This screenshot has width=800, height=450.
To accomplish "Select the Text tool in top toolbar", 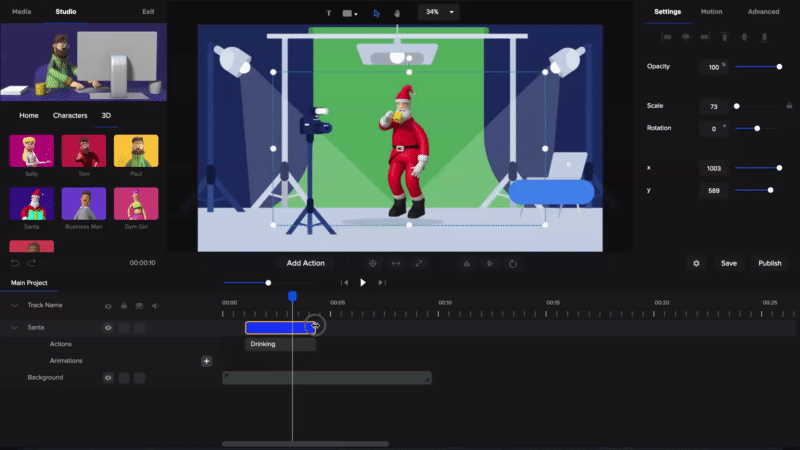I will pos(329,13).
